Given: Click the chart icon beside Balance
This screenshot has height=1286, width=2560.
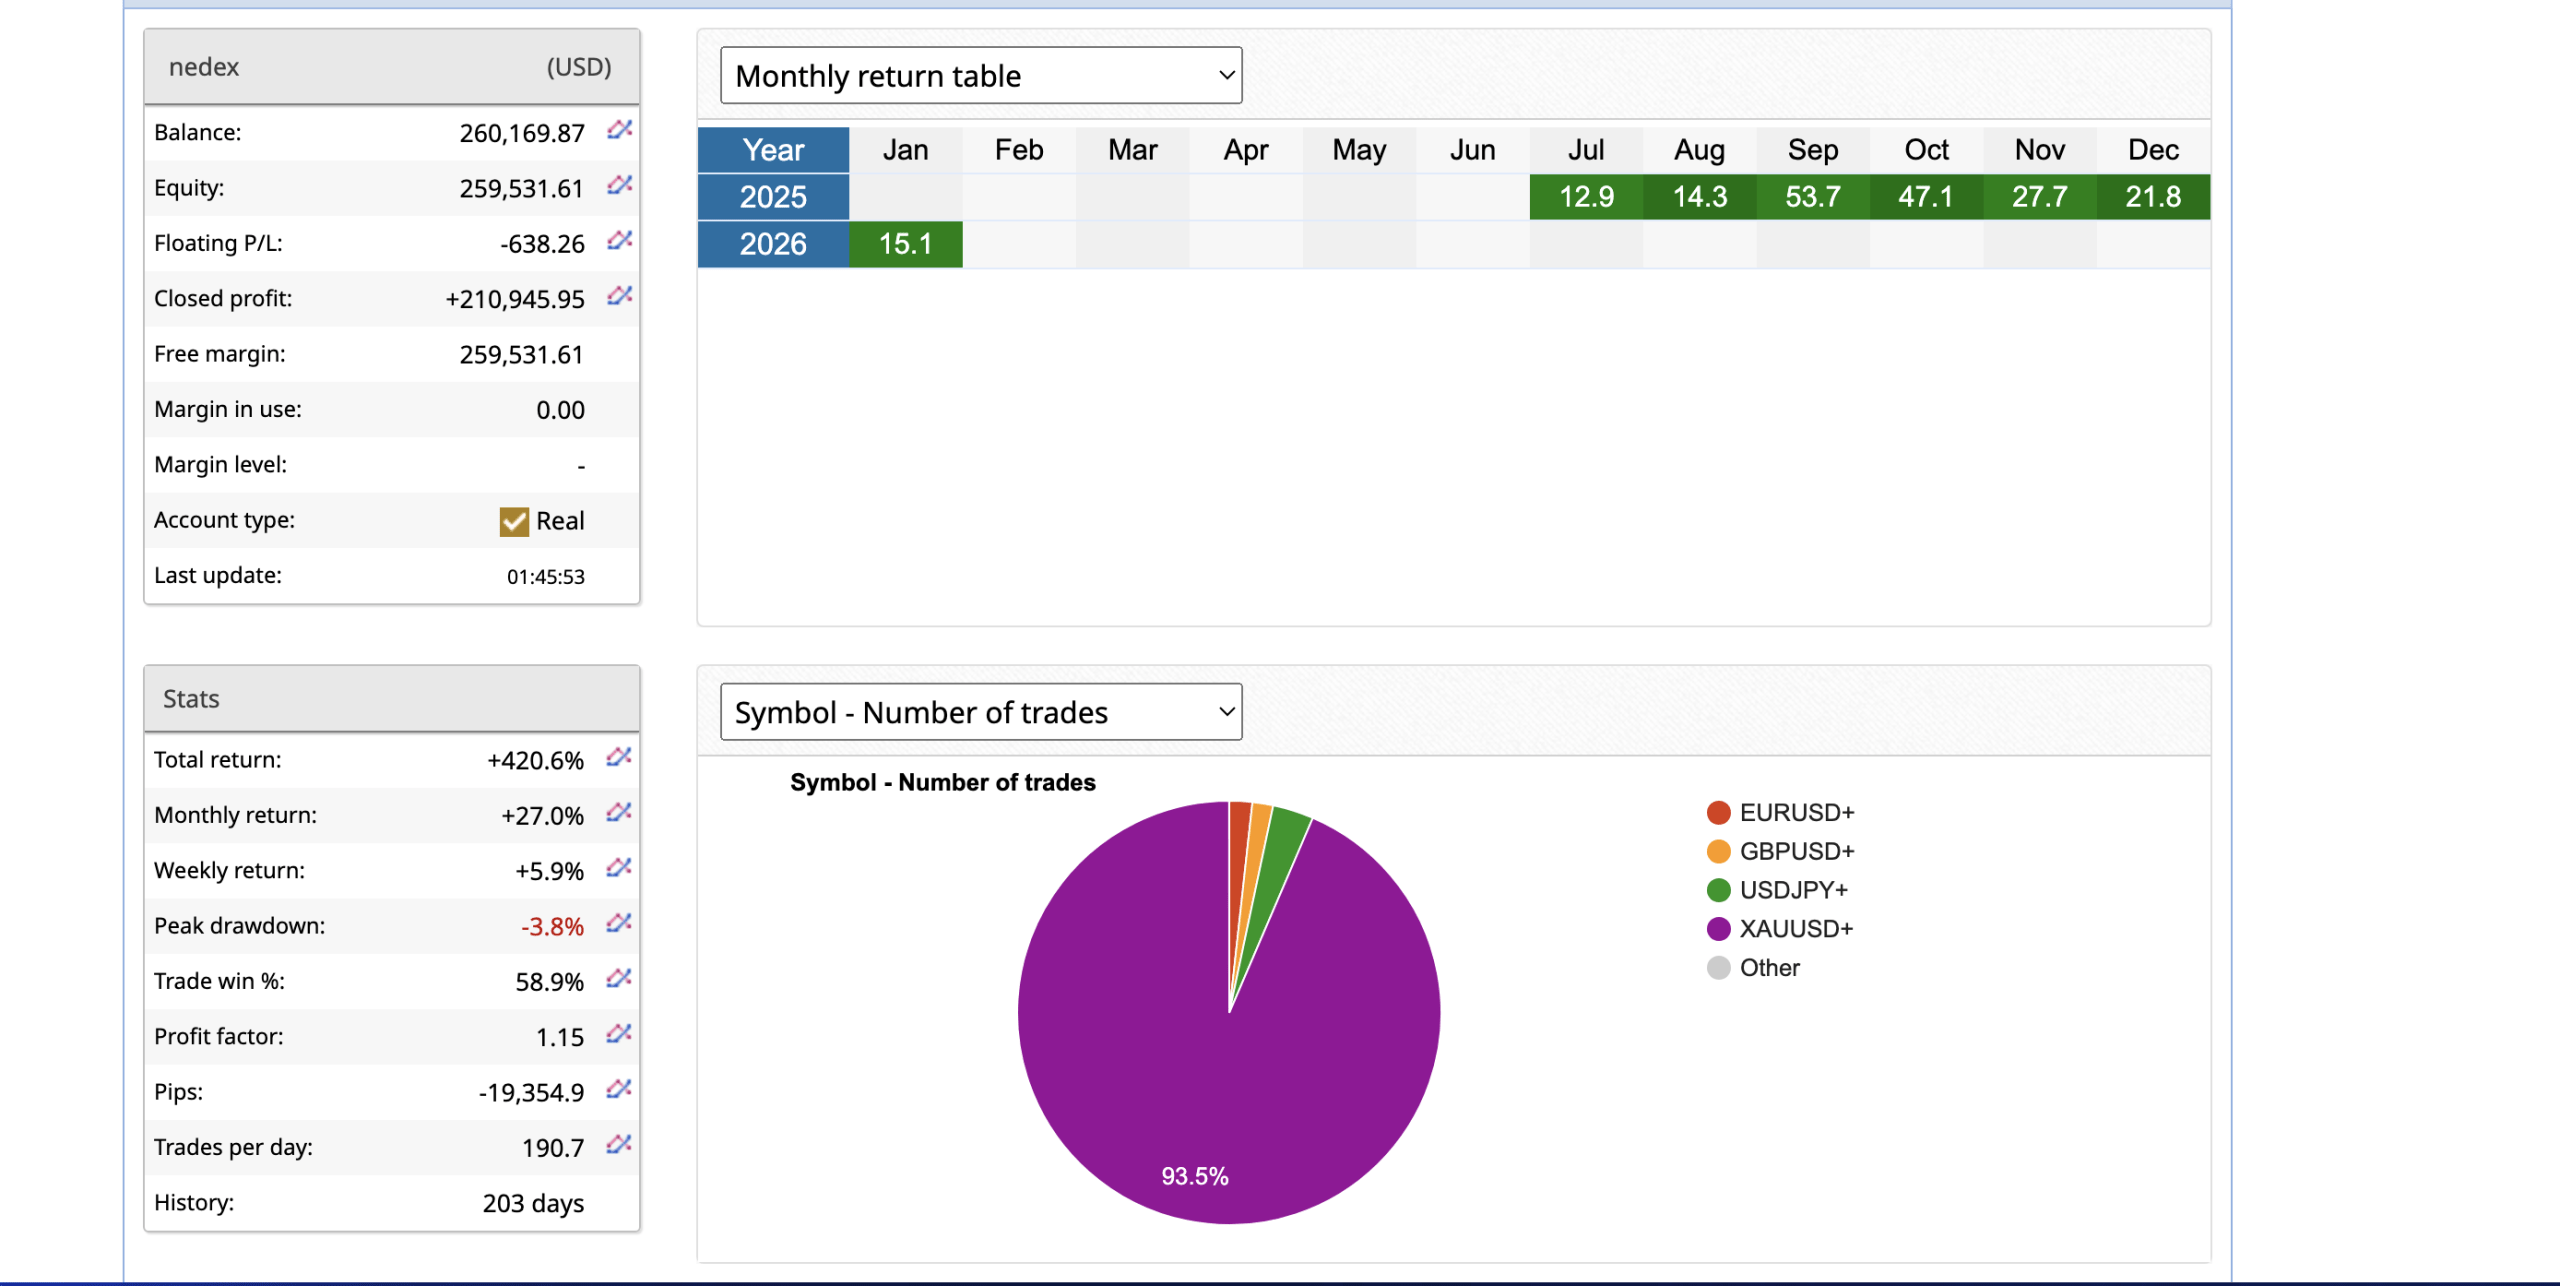Looking at the screenshot, I should click(619, 130).
